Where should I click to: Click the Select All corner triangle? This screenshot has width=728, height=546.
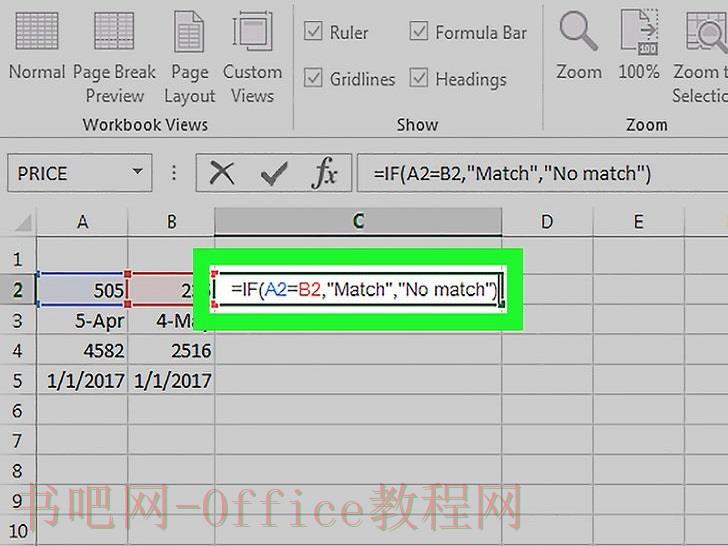click(23, 222)
